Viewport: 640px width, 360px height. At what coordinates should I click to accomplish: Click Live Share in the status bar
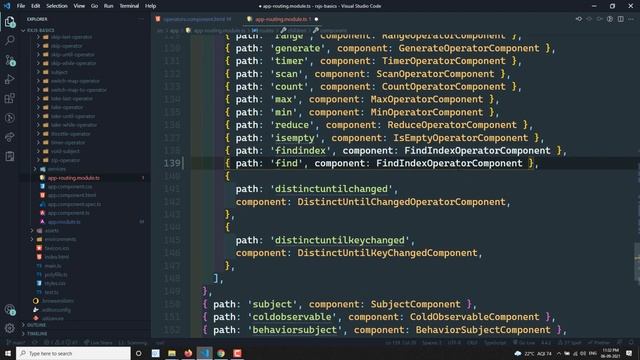tap(98, 343)
